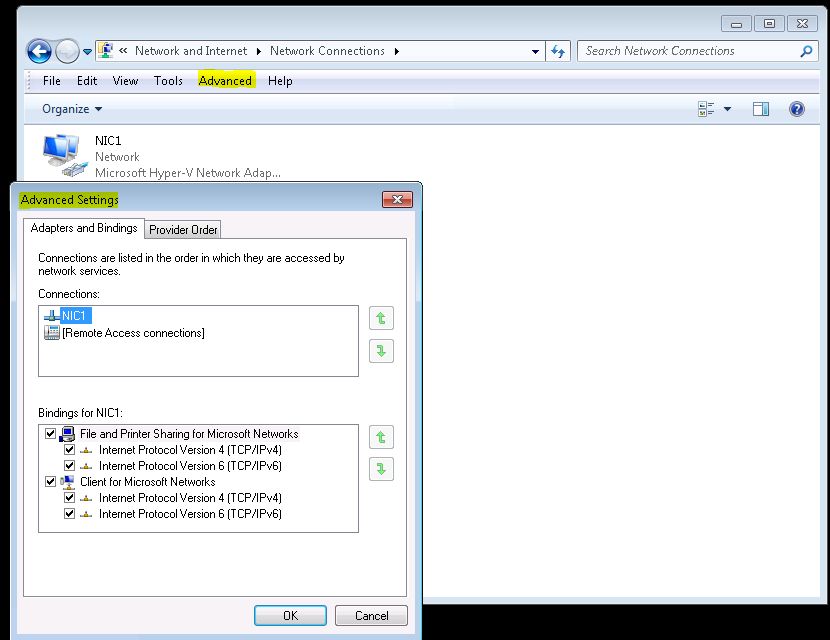Select the NIC1 network adapter icon
The height and width of the screenshot is (640, 830).
pyautogui.click(x=65, y=155)
